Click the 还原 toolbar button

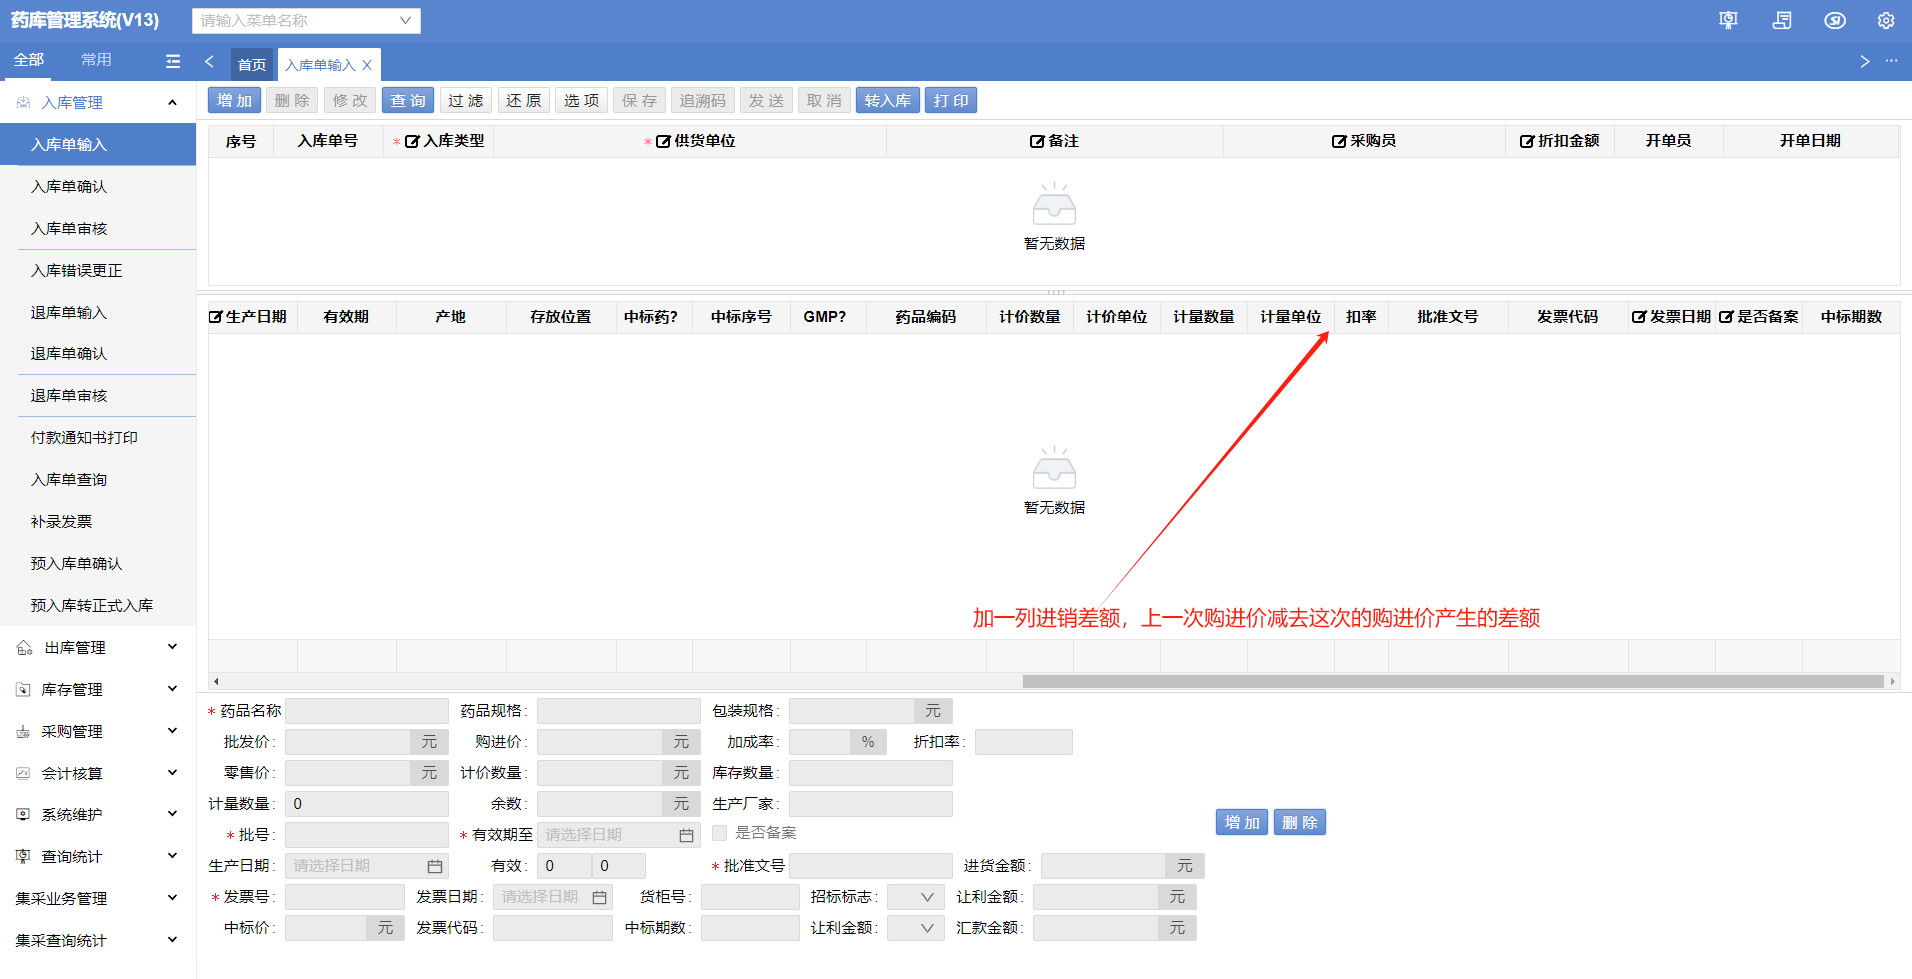point(524,101)
